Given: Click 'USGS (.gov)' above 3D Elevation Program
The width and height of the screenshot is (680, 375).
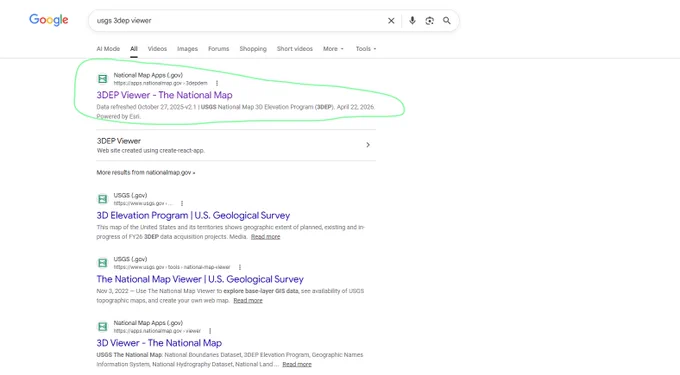Looking at the screenshot, I should 130,195.
